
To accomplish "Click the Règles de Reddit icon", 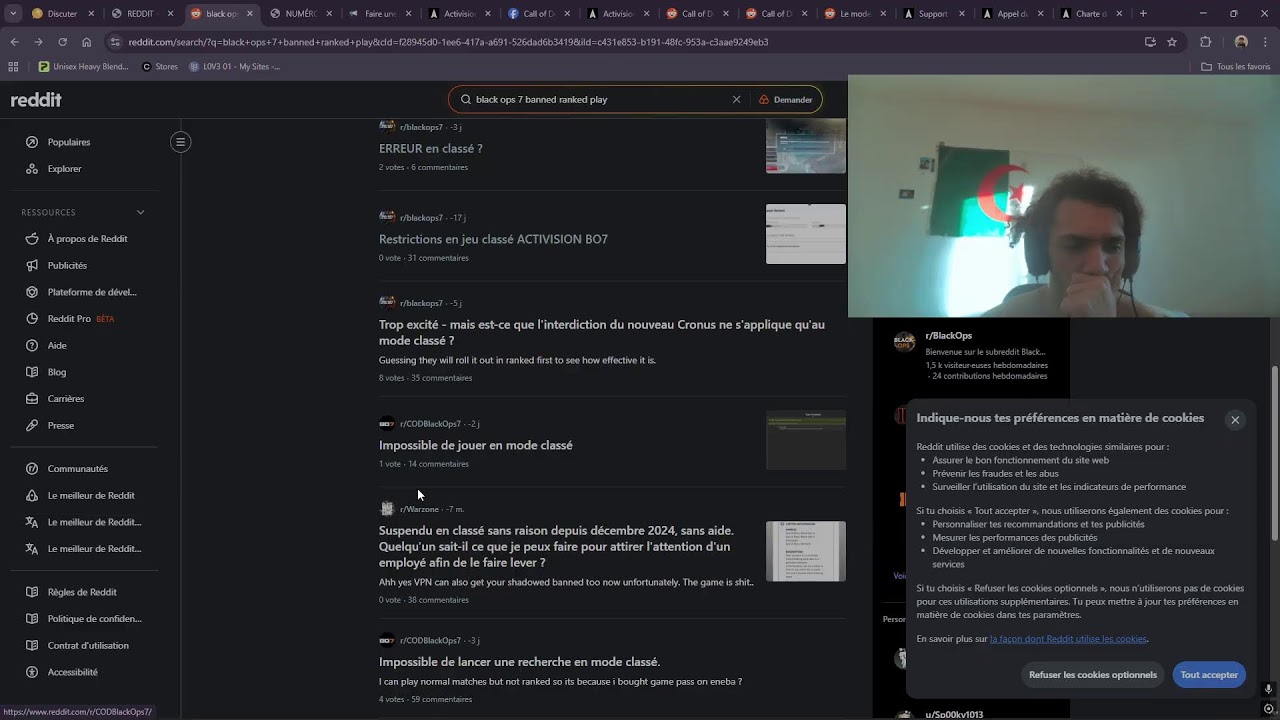I will click(32, 592).
